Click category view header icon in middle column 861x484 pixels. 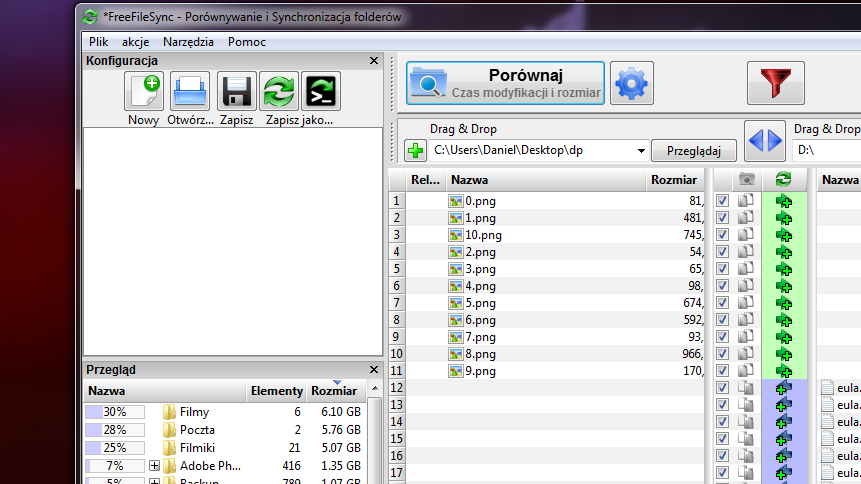pyautogui.click(x=746, y=180)
